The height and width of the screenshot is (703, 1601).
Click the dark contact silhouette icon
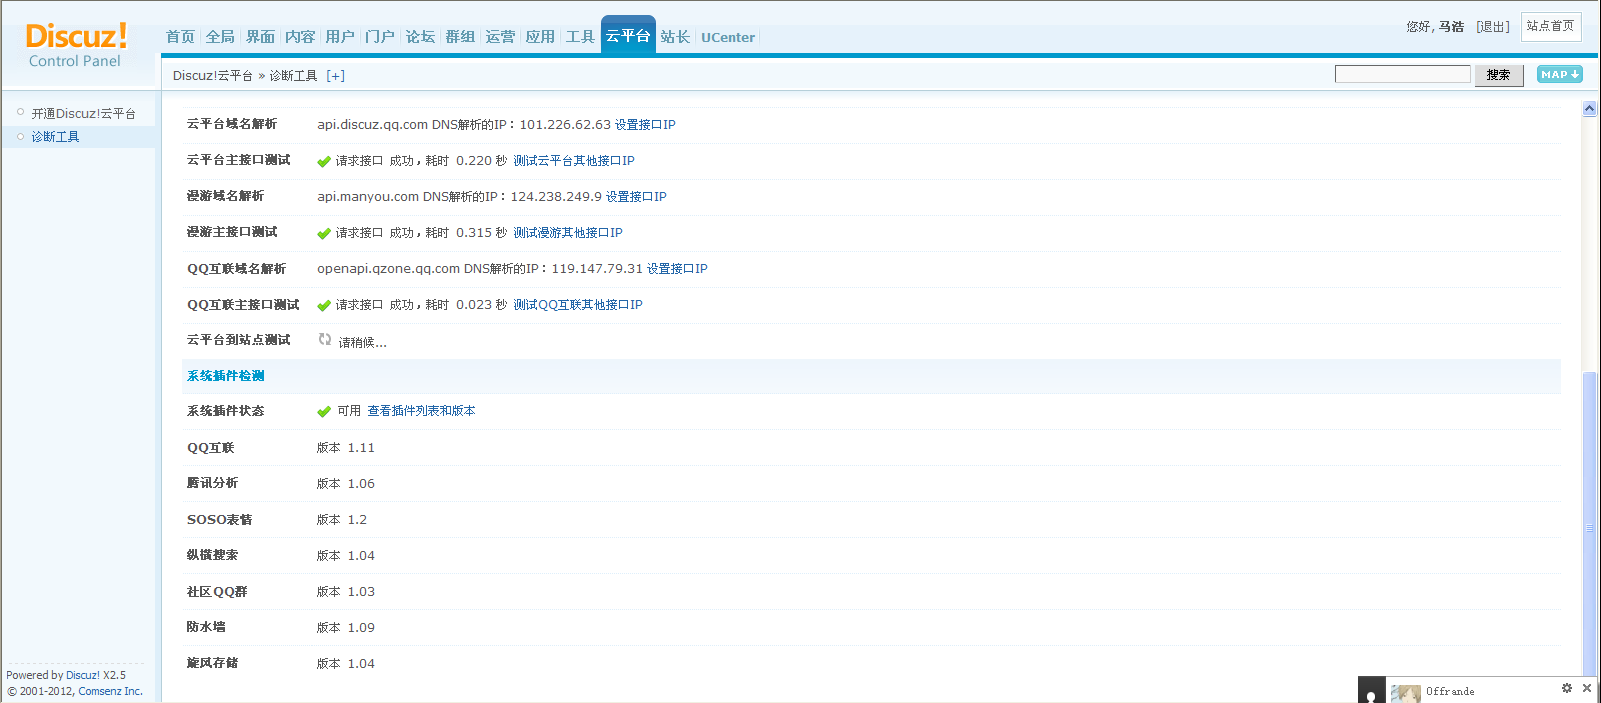[x=1371, y=692]
